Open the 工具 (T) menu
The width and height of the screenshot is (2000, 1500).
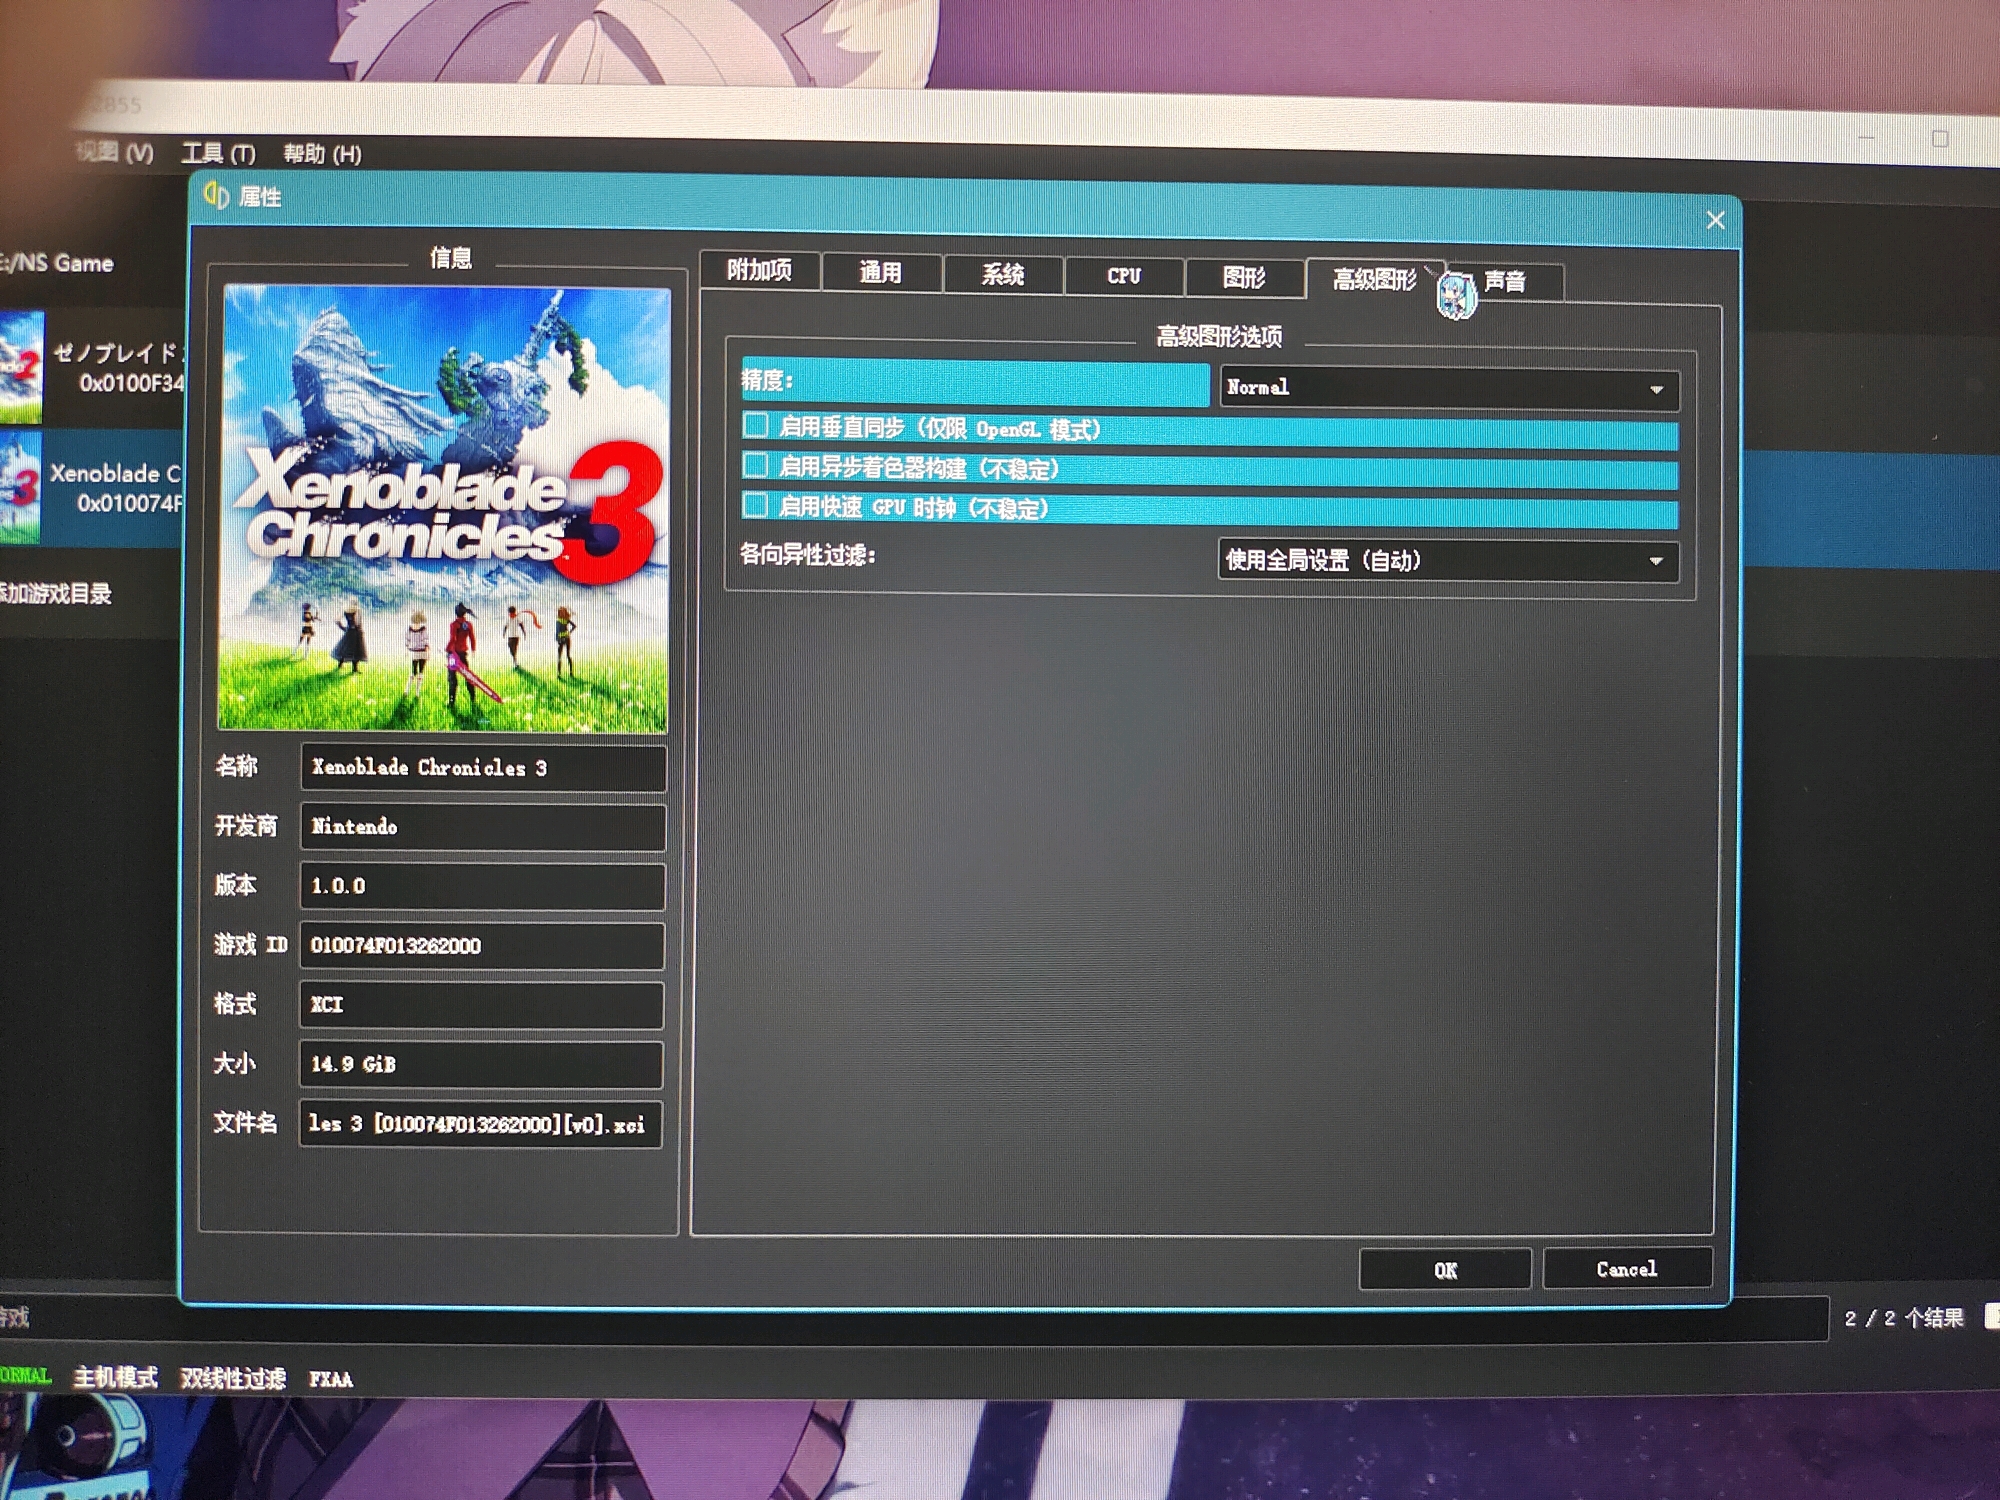(218, 153)
